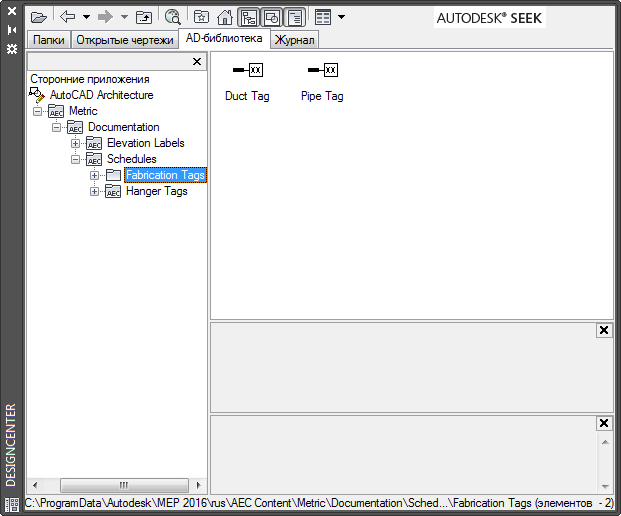Image resolution: width=621 pixels, height=516 pixels.
Task: Click the AutoCAD Architecture content icon
Action: (x=37, y=95)
